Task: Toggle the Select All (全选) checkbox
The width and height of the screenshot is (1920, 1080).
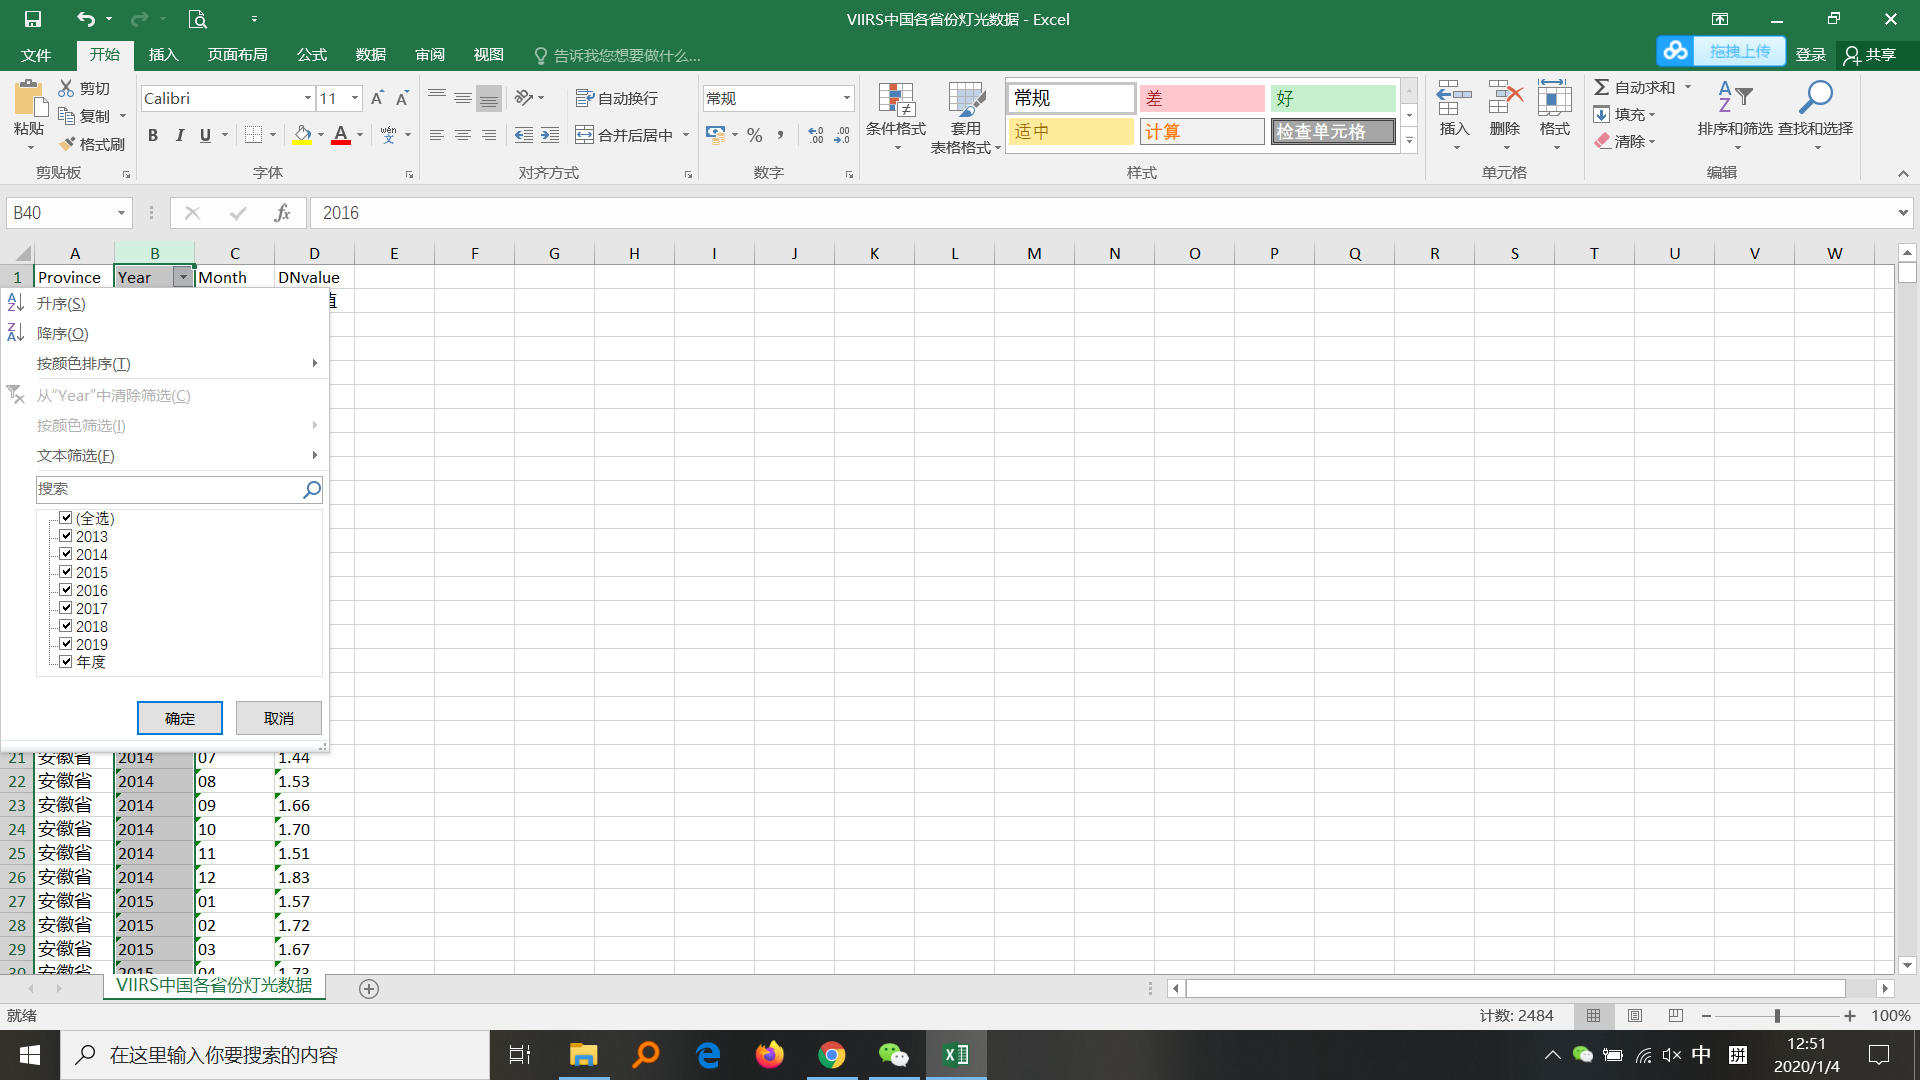Action: pos(66,518)
